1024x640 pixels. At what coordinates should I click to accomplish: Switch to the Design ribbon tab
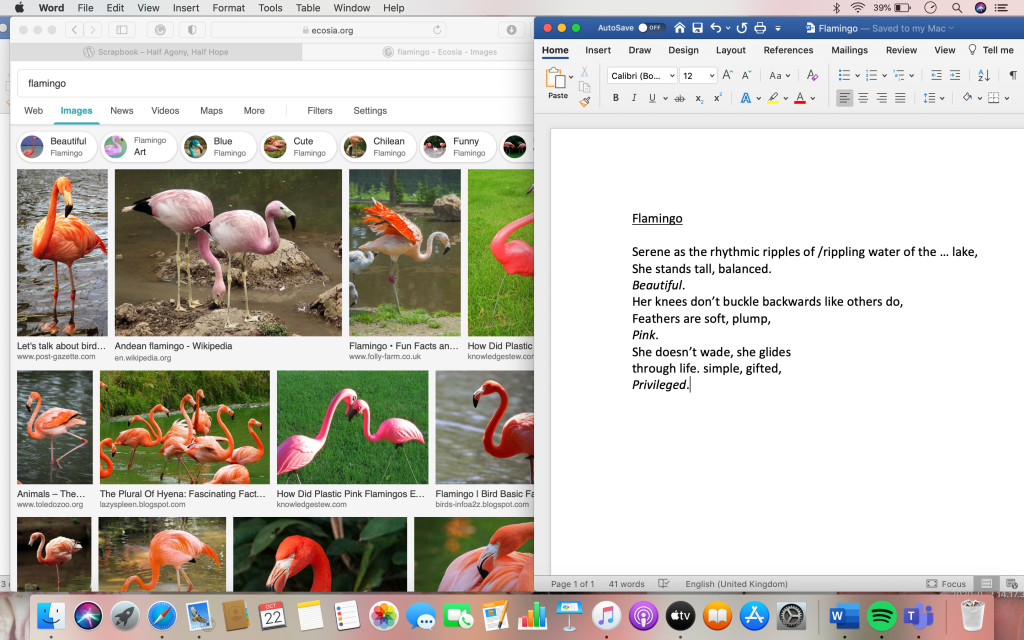[684, 50]
